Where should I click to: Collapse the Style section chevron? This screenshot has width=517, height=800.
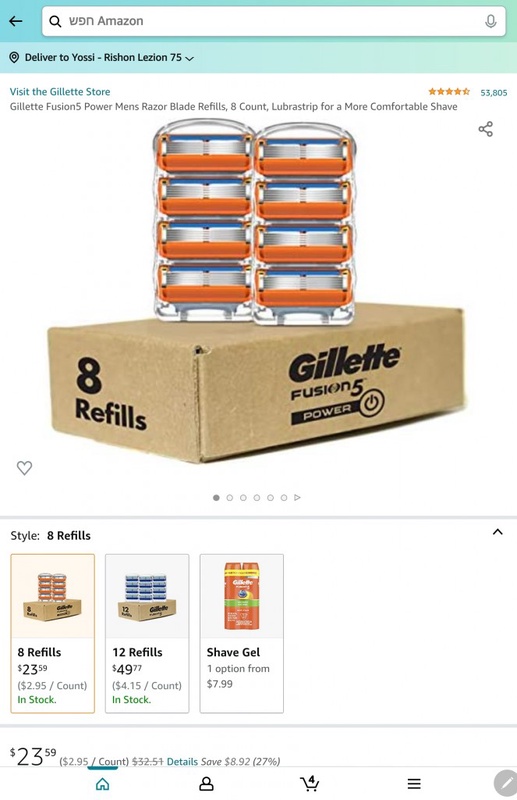coord(498,532)
